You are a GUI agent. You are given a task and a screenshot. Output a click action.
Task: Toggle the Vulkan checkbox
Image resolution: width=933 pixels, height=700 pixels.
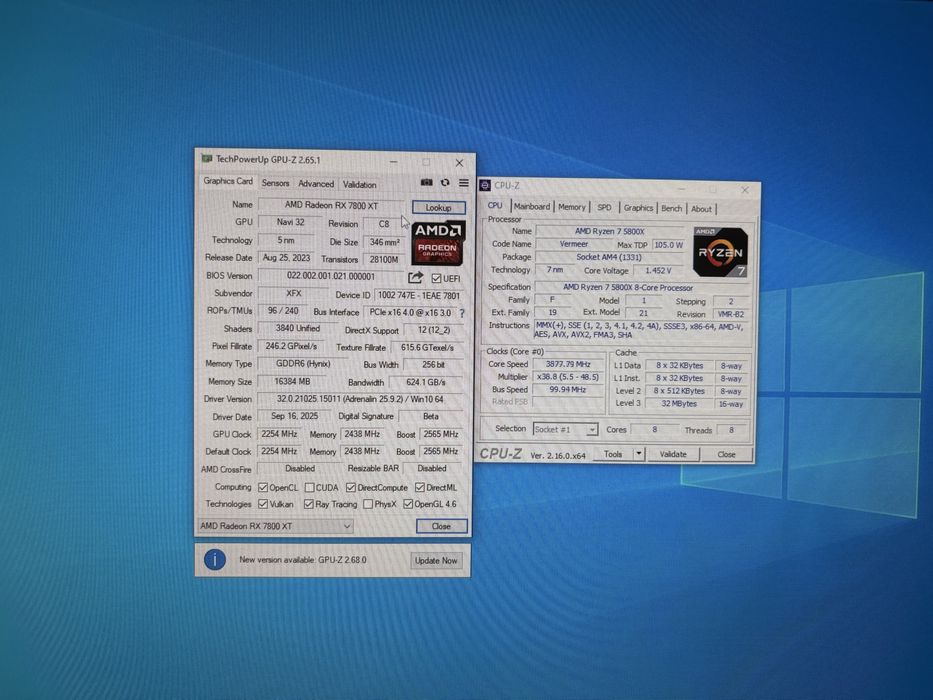[263, 504]
